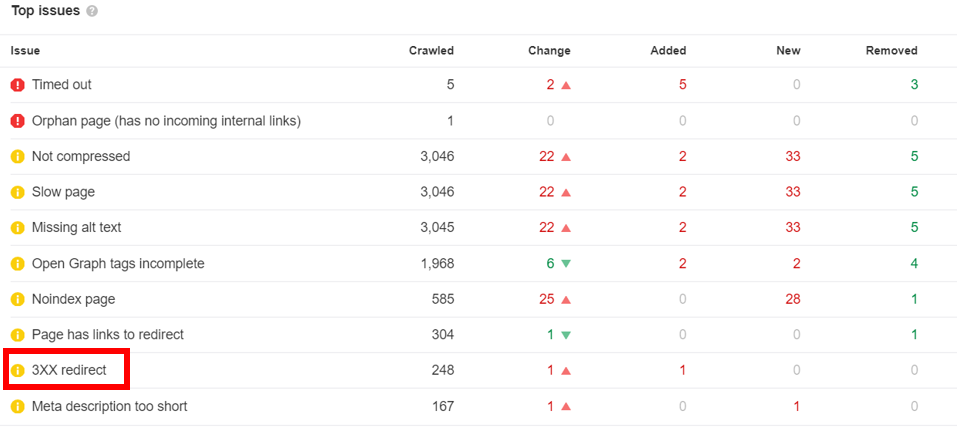Image resolution: width=965 pixels, height=430 pixels.
Task: Click warning icon next to Missing alt text
Action: point(17,228)
